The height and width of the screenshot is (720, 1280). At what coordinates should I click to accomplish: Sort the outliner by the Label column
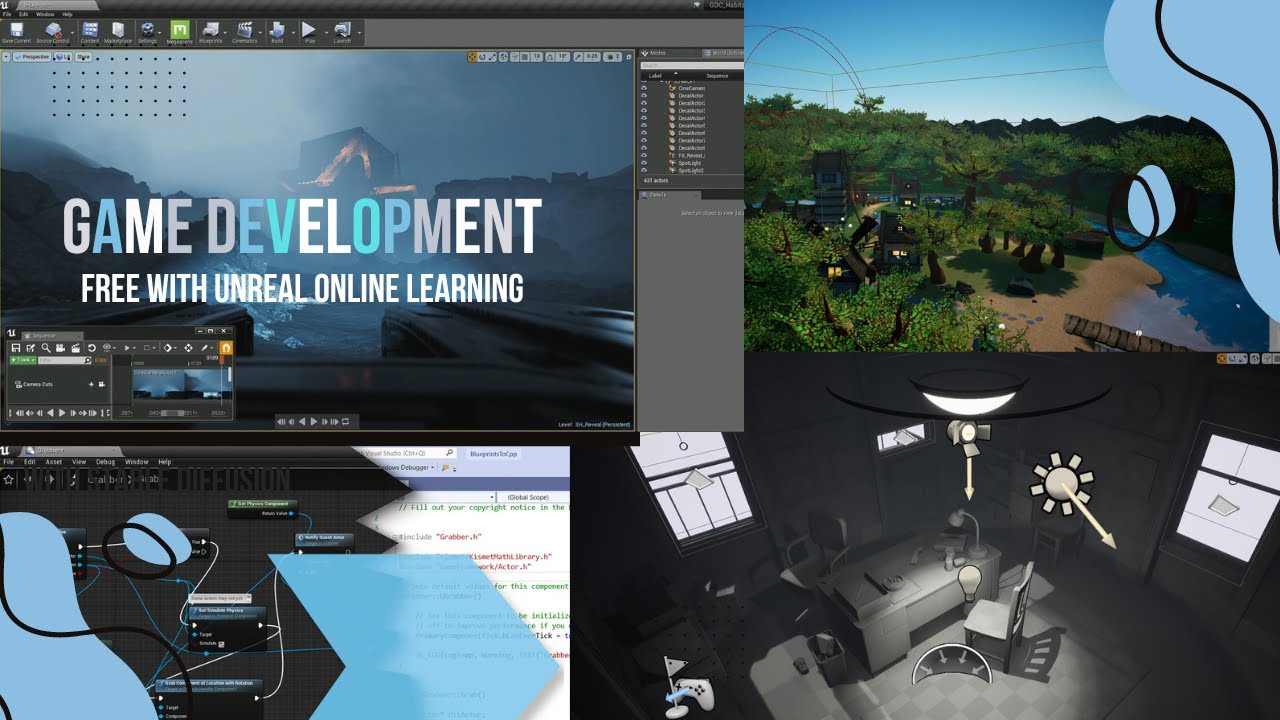coord(655,76)
